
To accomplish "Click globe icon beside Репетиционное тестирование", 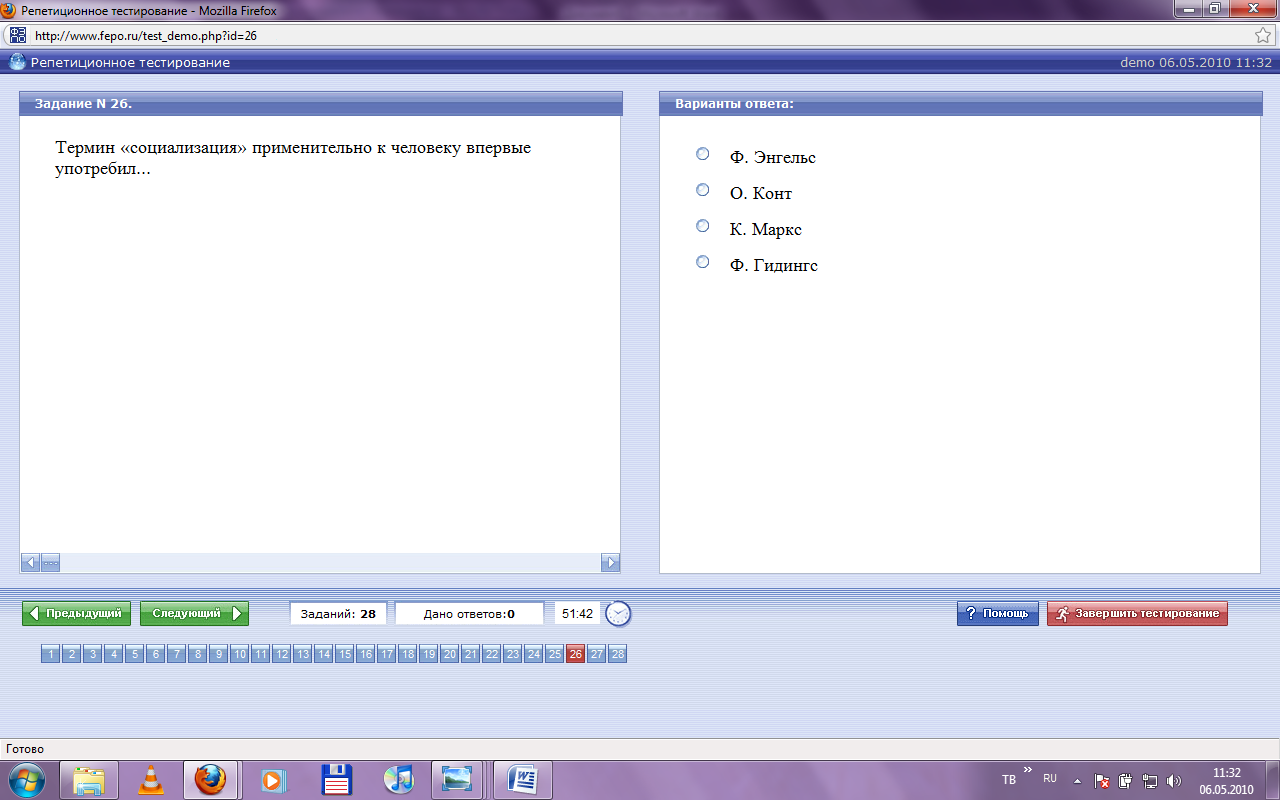I will pos(17,62).
